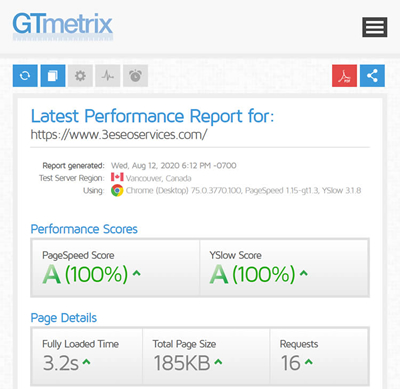
Task: Select the PageSpeed Score A (100%) value
Action: 85,274
